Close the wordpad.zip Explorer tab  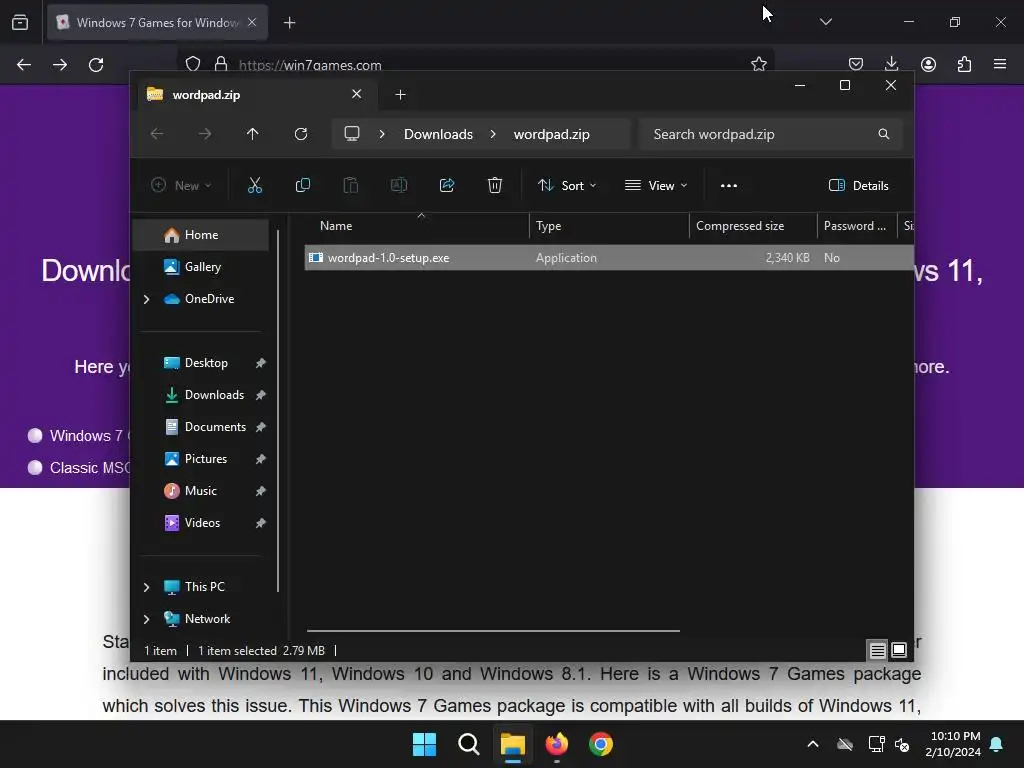pos(357,94)
